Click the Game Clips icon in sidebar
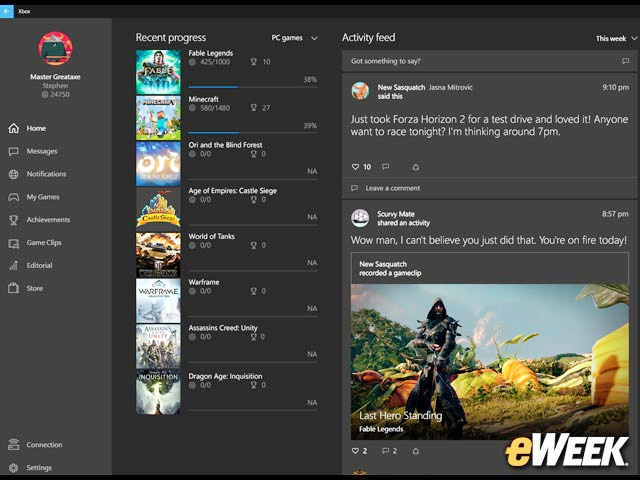The height and width of the screenshot is (480, 640). click(13, 243)
